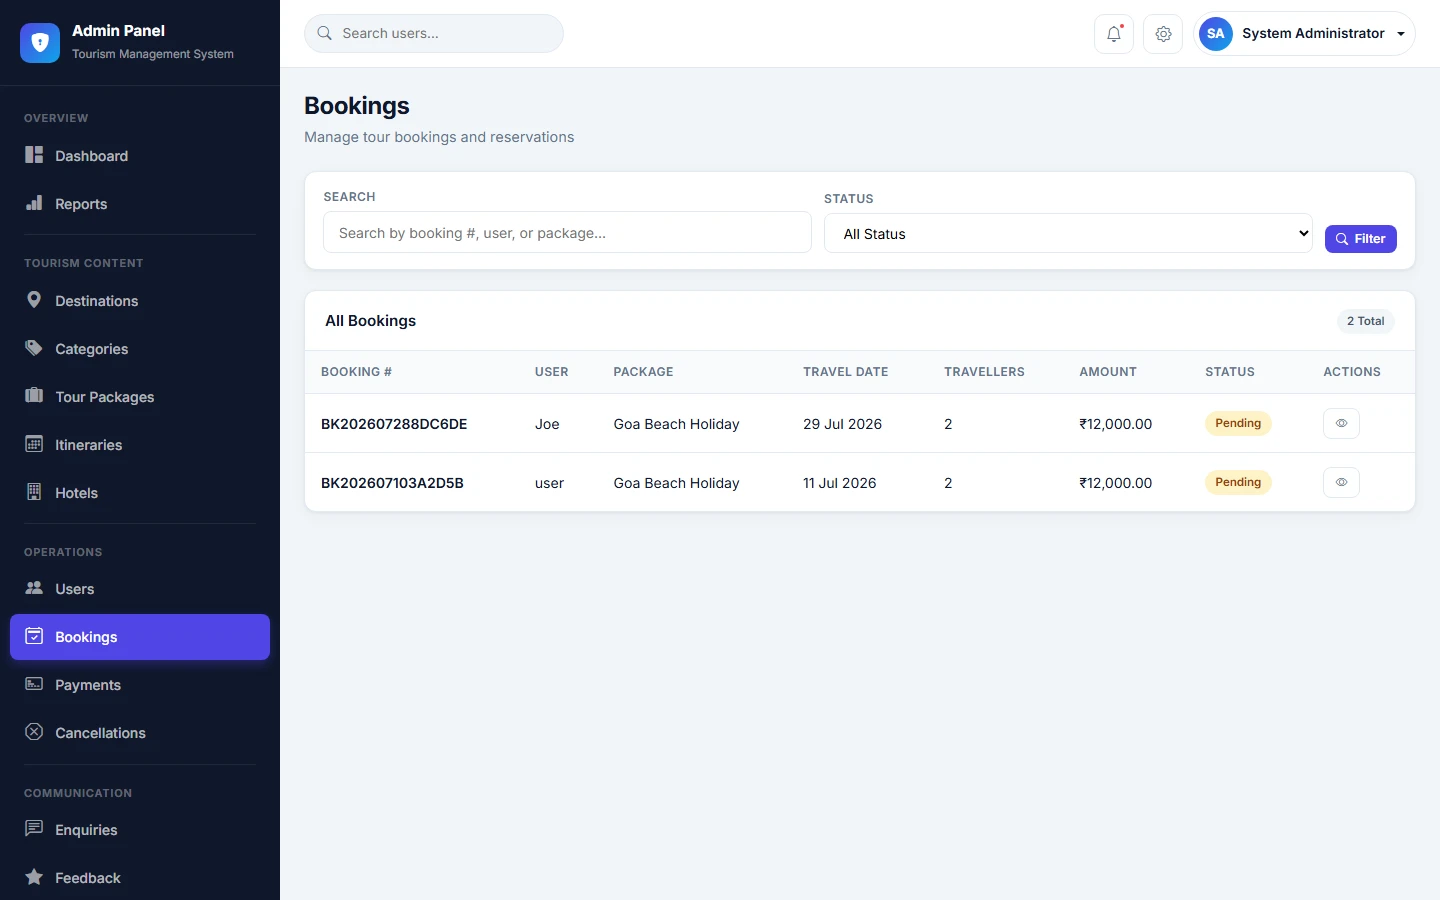Screen dimensions: 1440x900
Task: Click the SA avatar circle
Action: (x=1216, y=34)
